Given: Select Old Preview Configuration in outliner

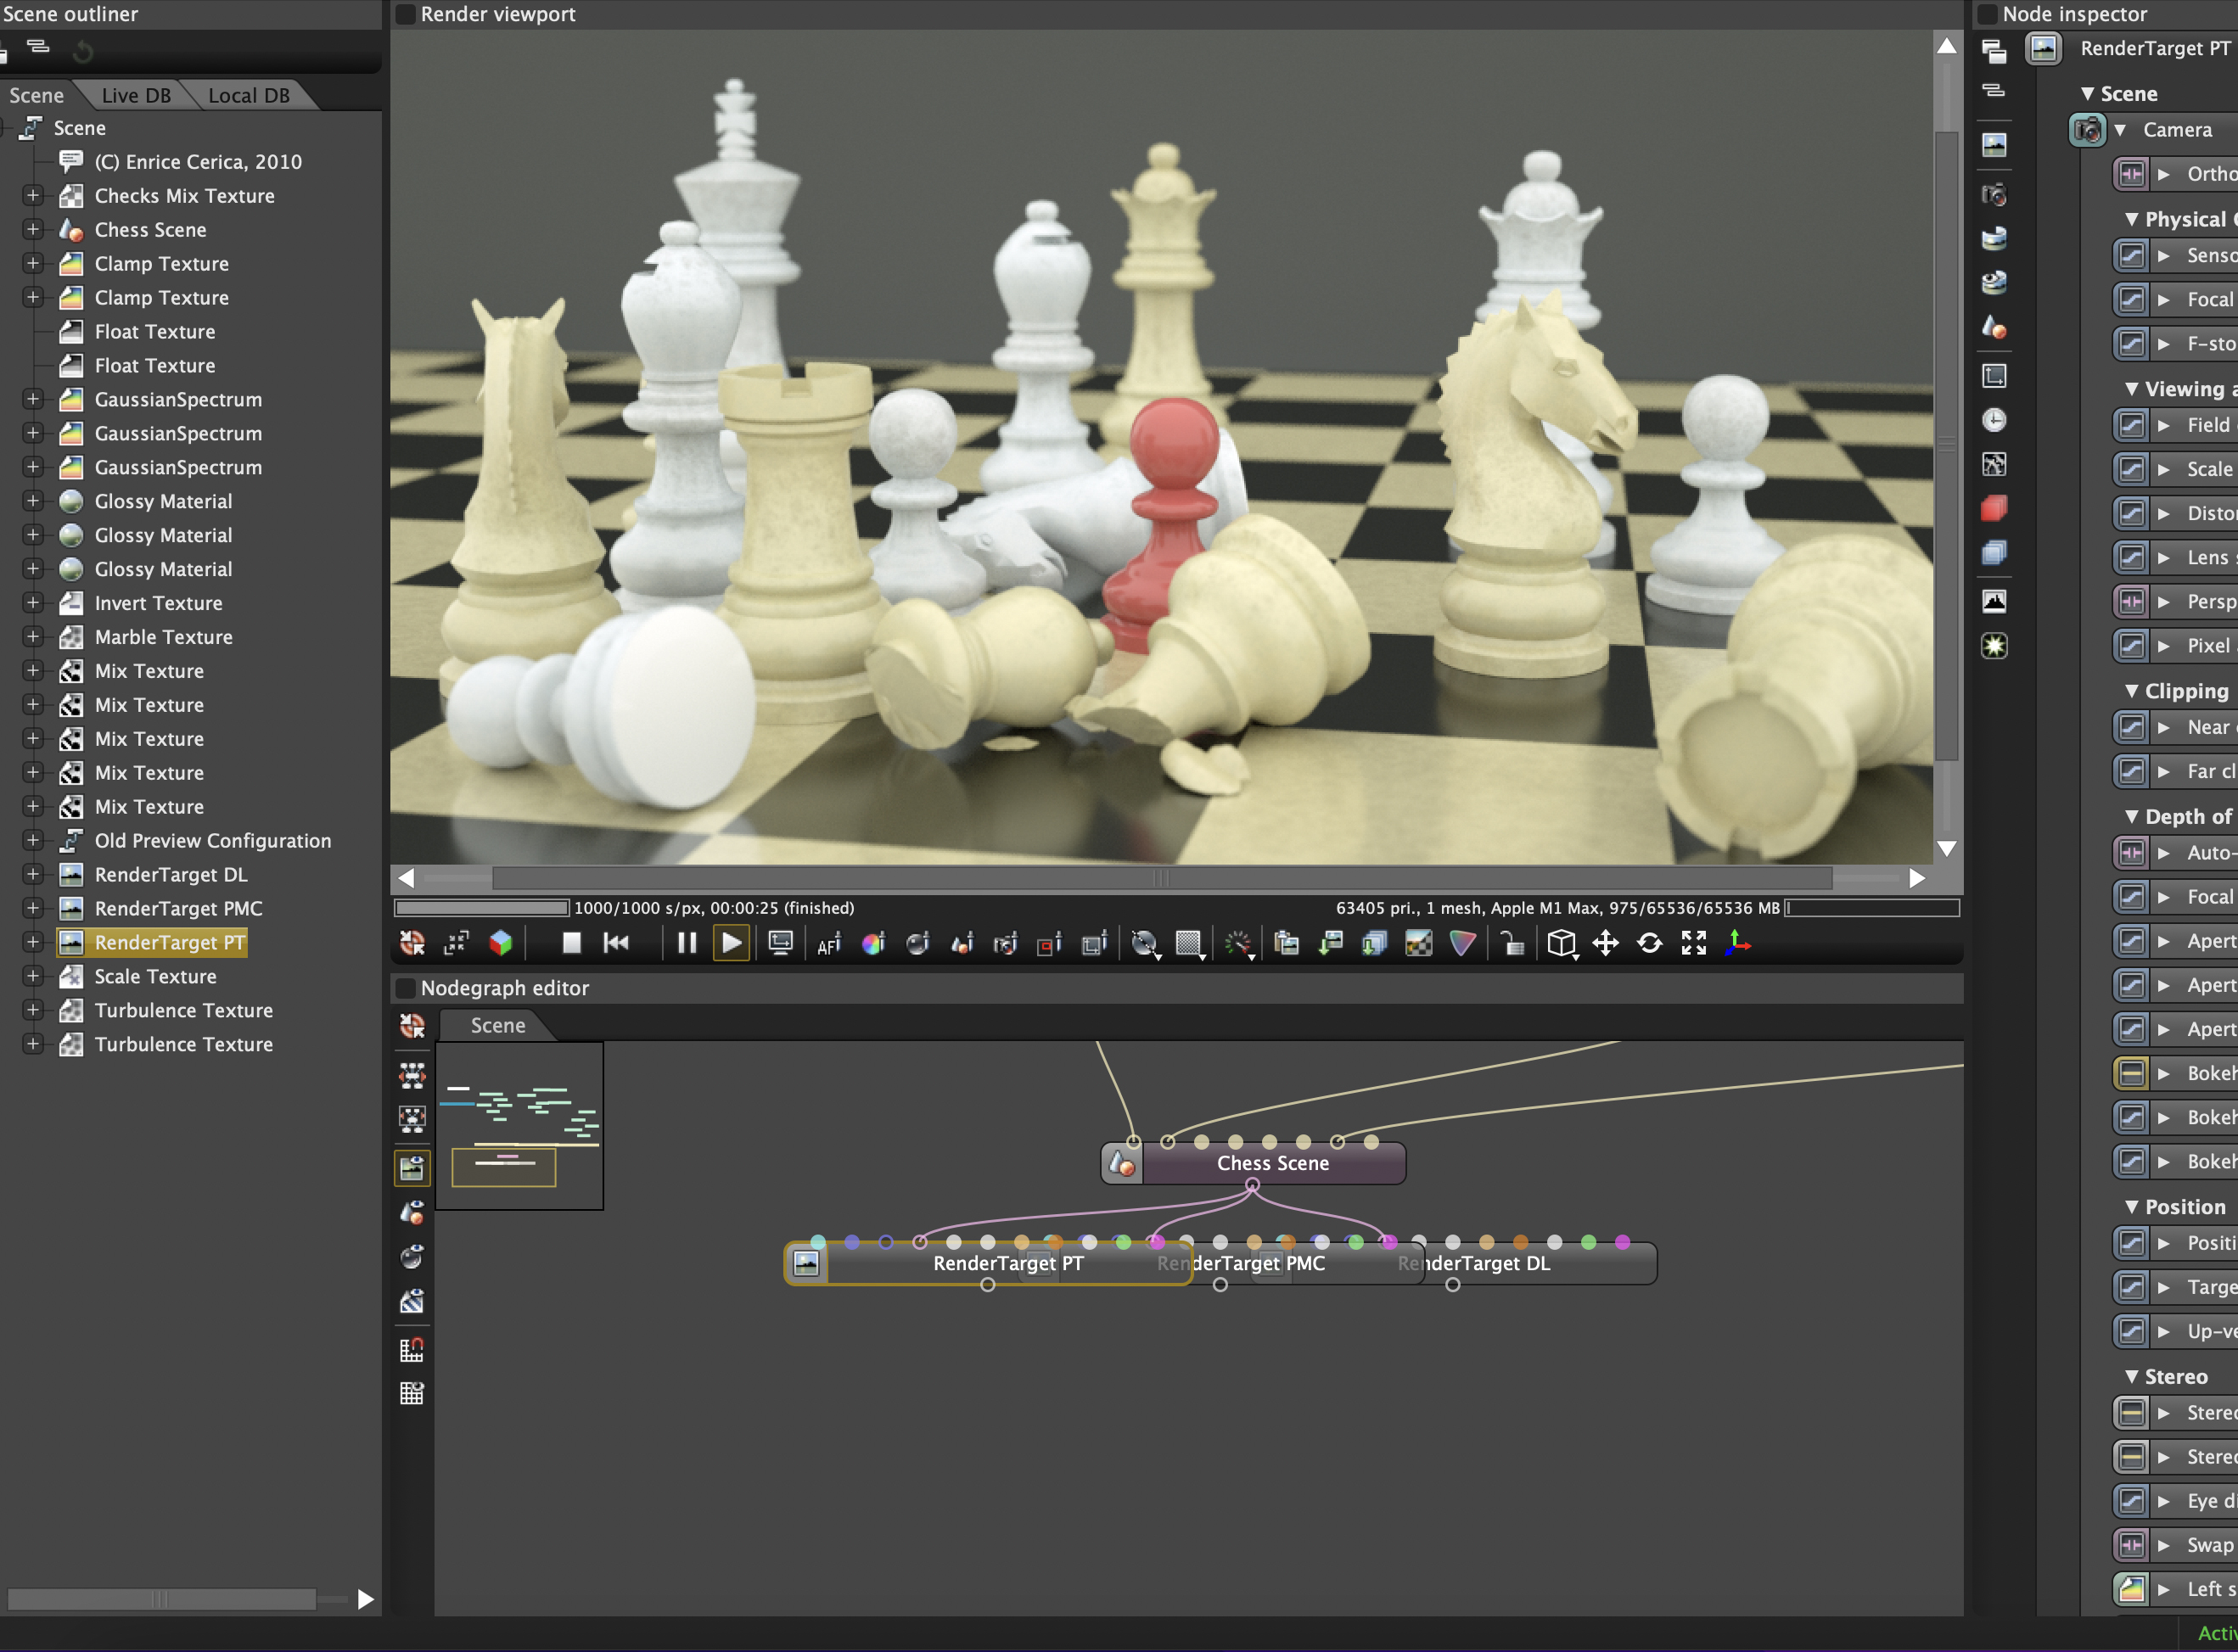Looking at the screenshot, I should 212,841.
